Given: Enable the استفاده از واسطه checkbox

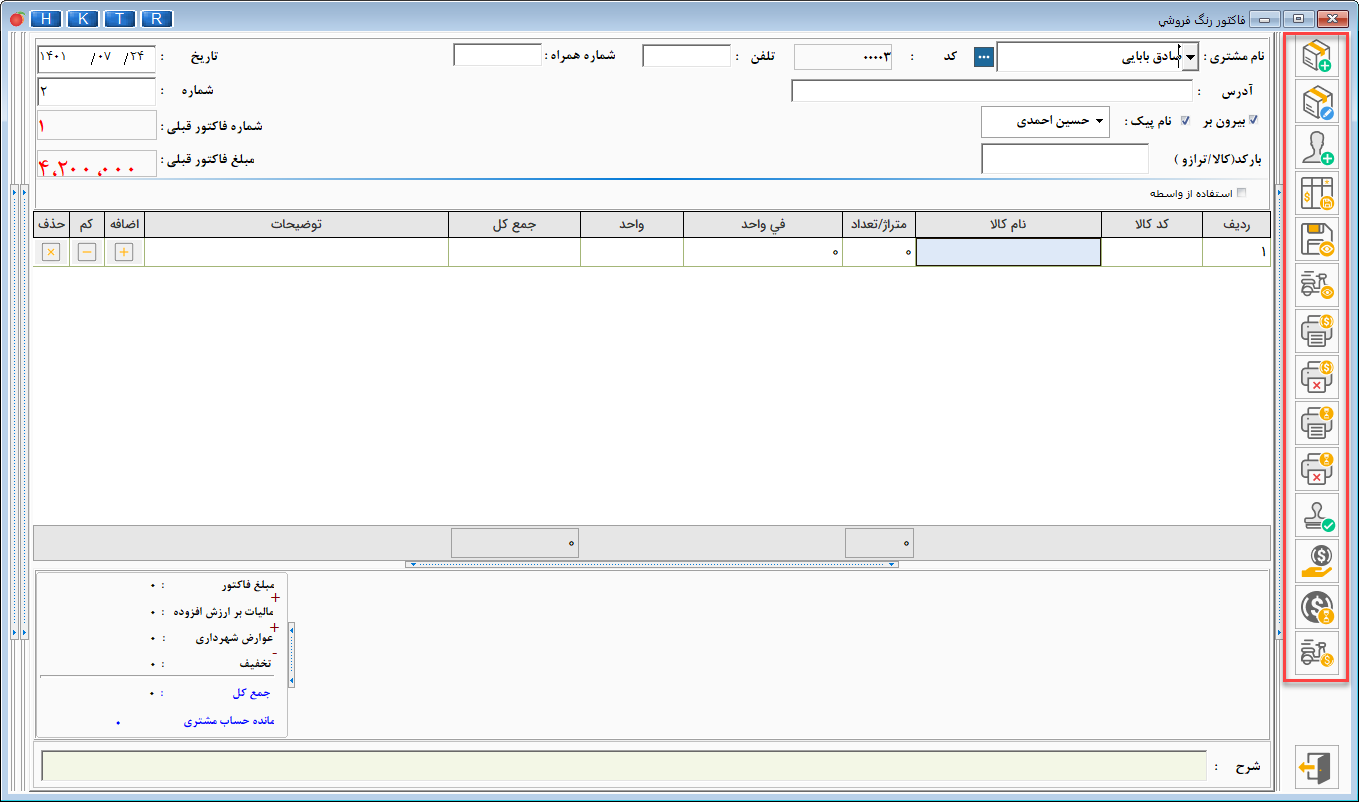Looking at the screenshot, I should pos(1242,193).
